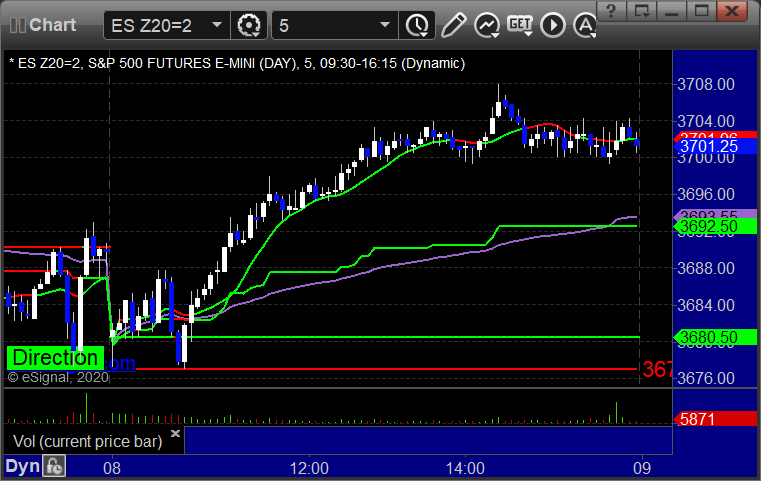Click the 08 date axis label
The image size is (761, 481).
tap(112, 468)
